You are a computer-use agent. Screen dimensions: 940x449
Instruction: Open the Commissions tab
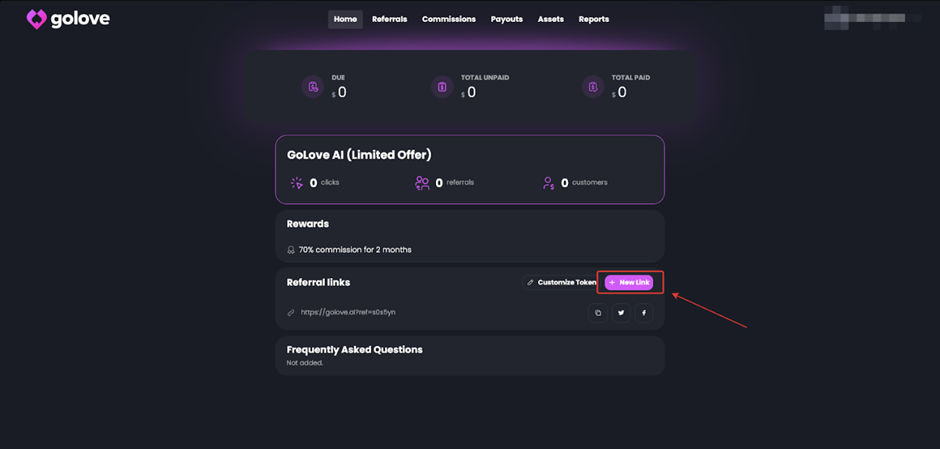point(449,19)
